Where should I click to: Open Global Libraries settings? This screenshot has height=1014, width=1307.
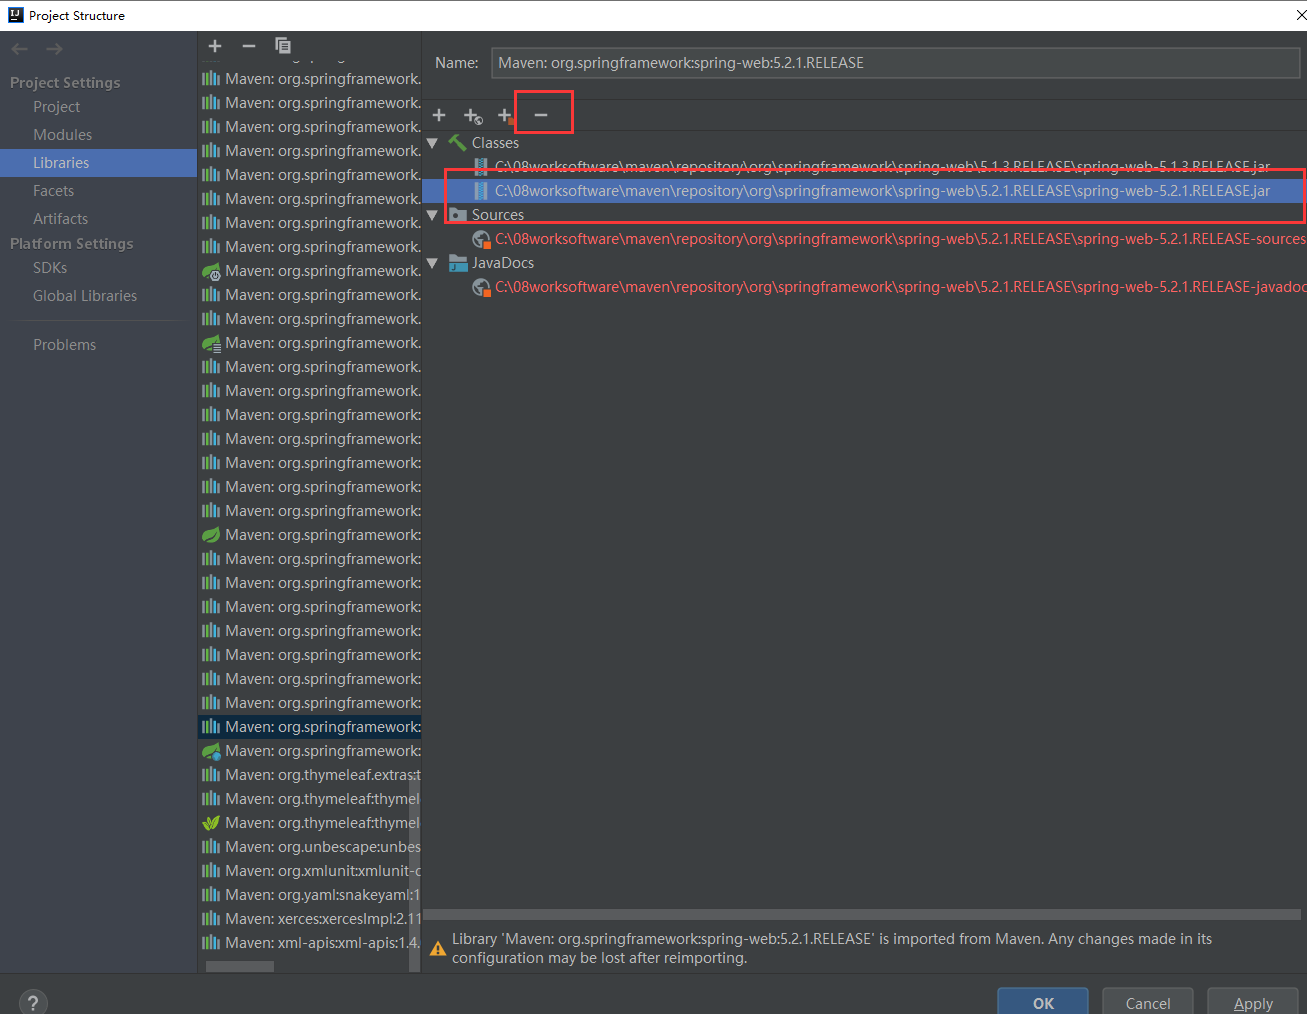(x=85, y=296)
